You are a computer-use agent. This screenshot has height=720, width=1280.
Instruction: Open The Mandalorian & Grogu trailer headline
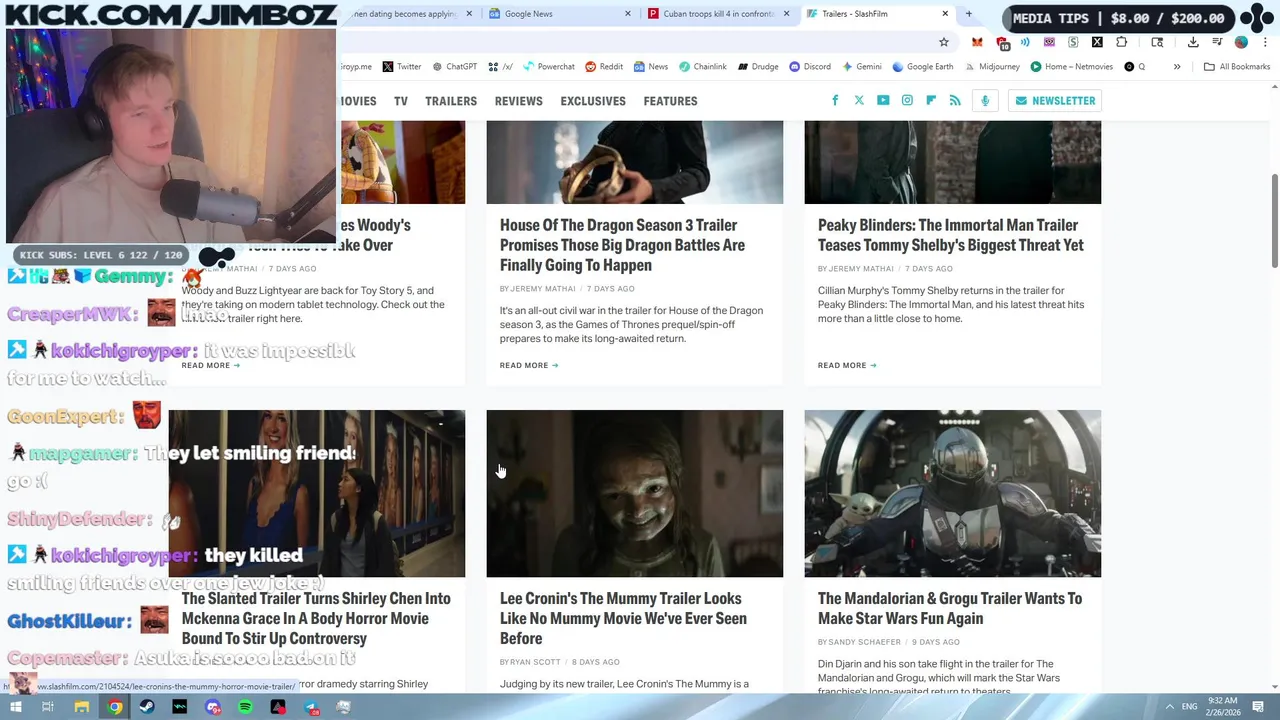click(x=950, y=608)
